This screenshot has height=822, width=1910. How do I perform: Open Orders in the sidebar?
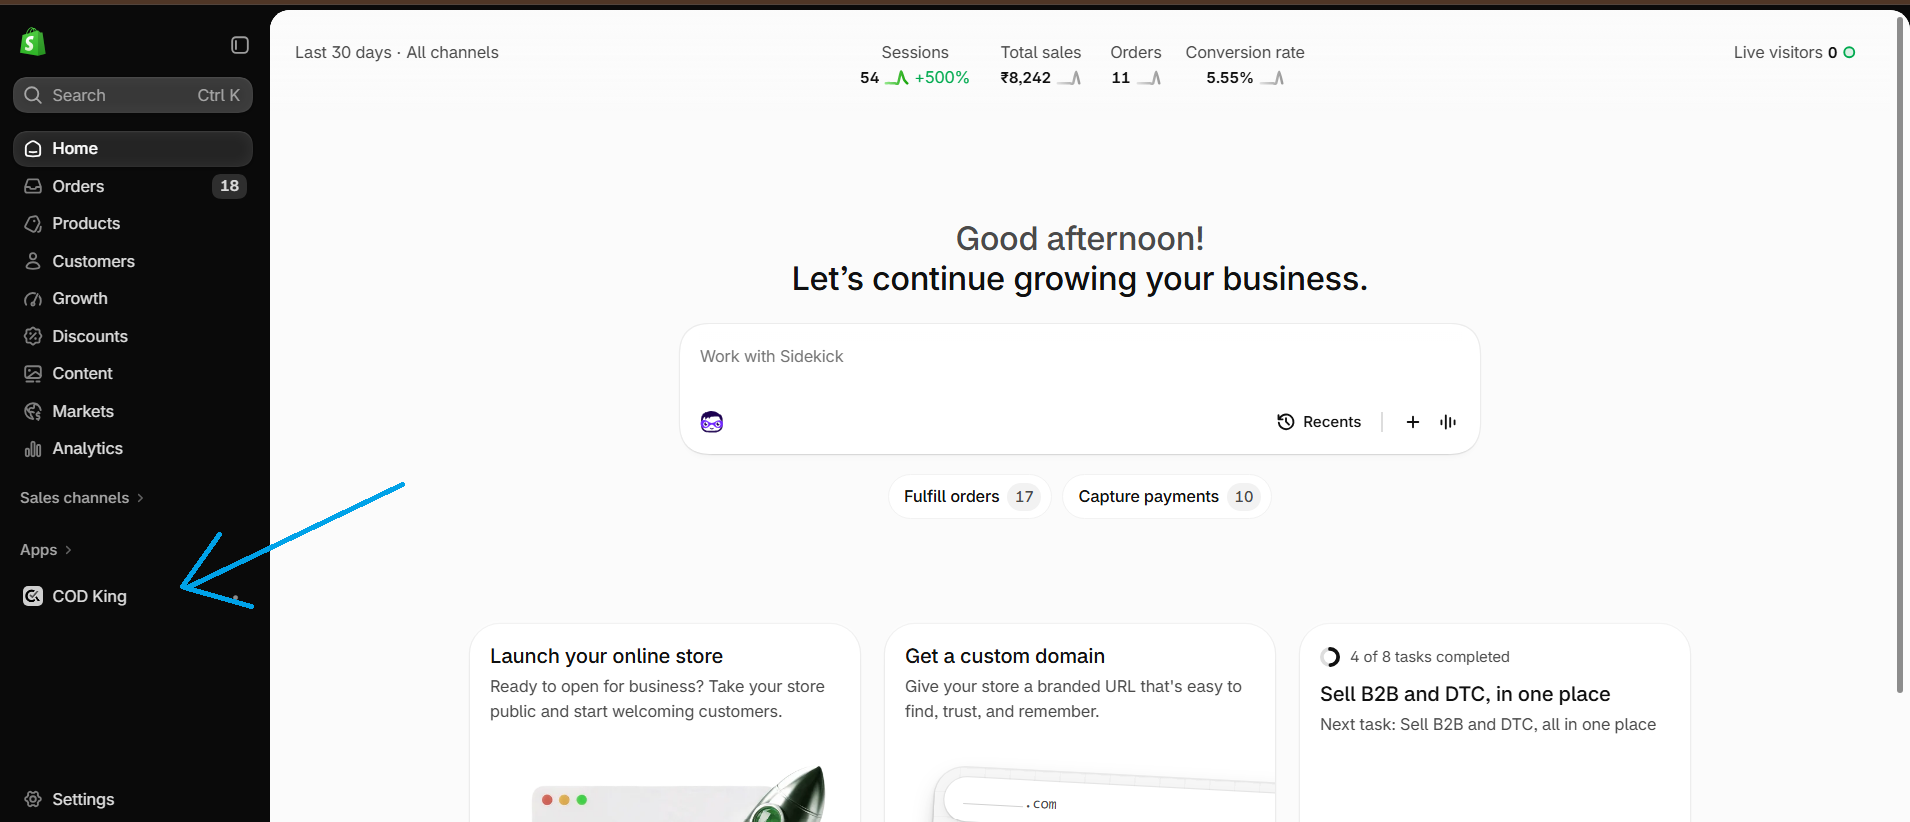pos(133,186)
